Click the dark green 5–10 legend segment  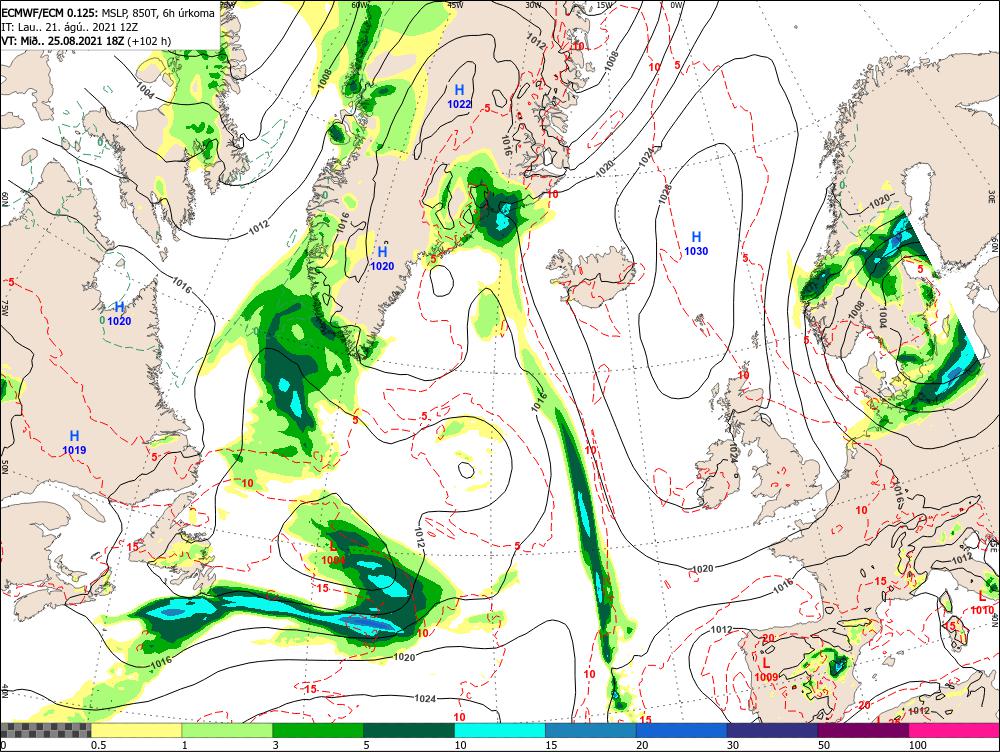coord(409,730)
